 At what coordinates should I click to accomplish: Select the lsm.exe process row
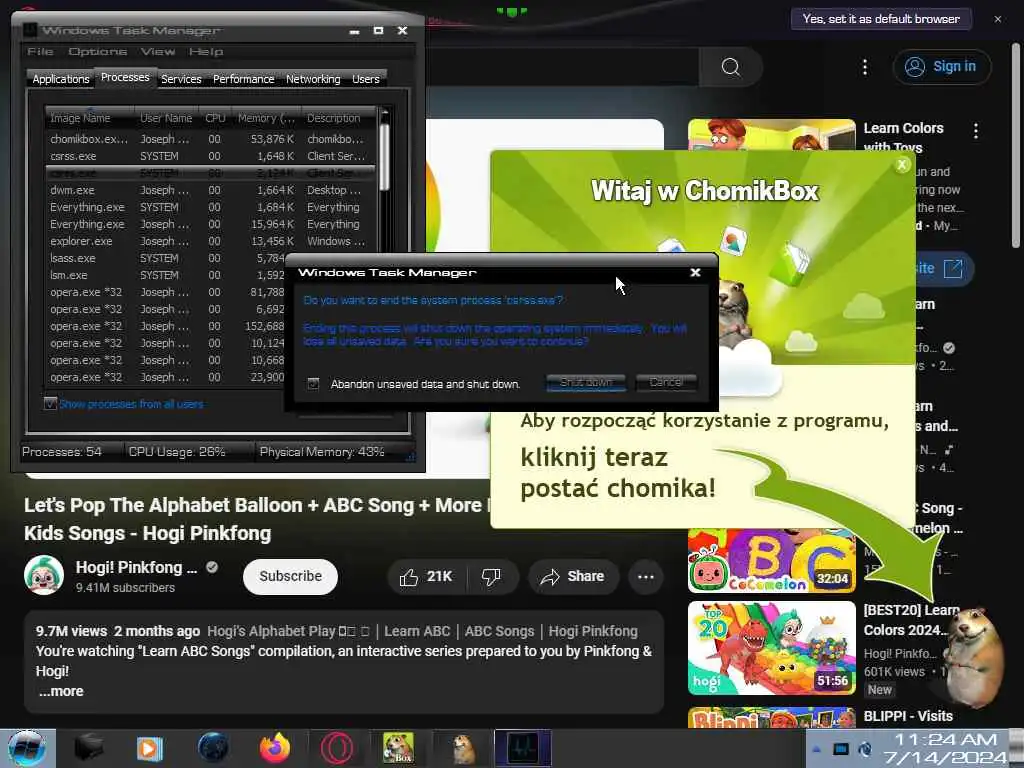pyautogui.click(x=166, y=275)
